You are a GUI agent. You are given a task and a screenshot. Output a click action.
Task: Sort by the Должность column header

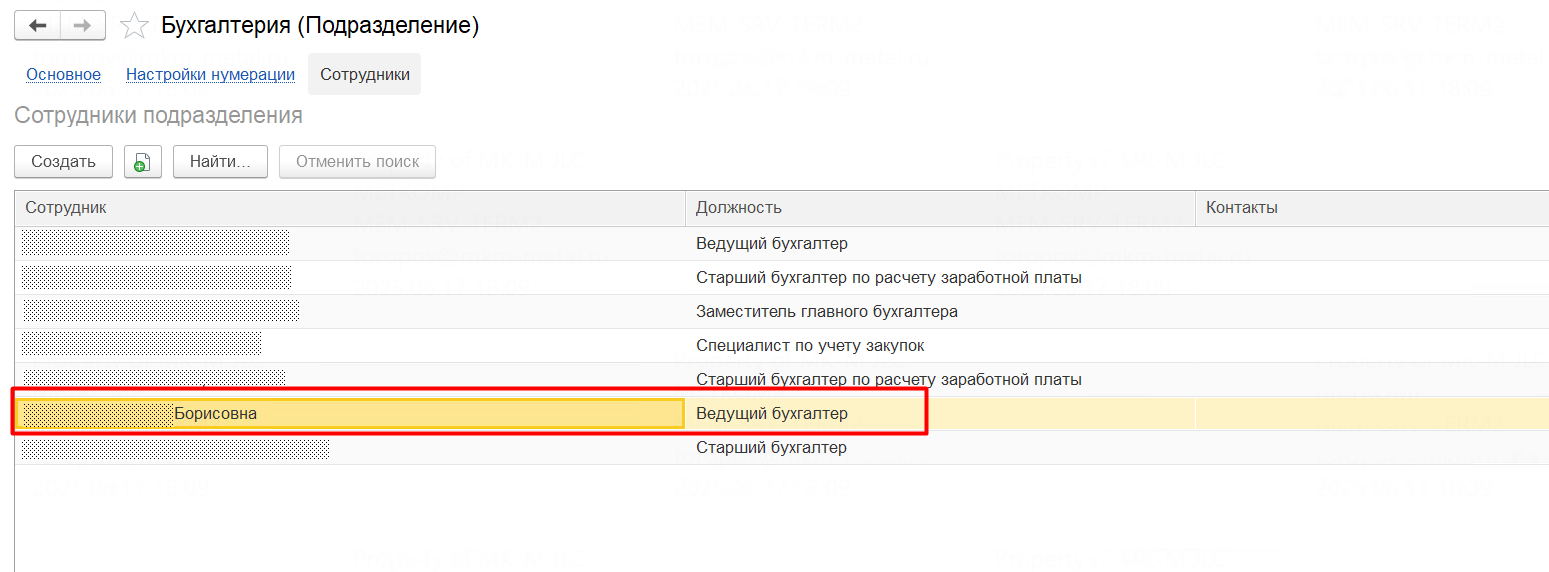(x=940, y=208)
